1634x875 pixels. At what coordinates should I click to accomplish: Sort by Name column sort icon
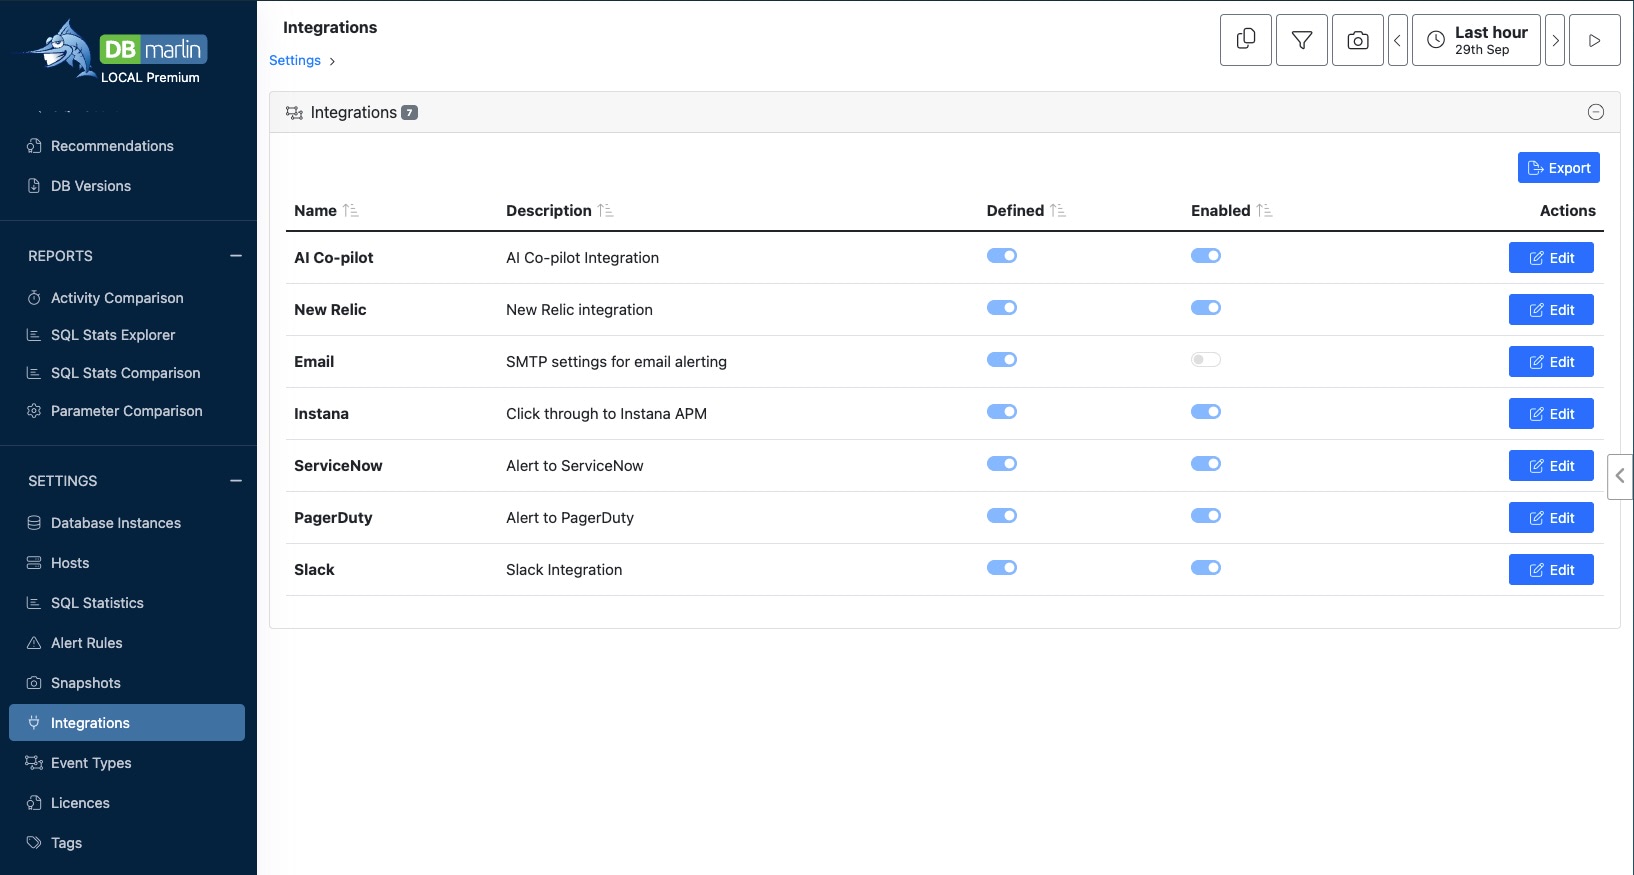[x=350, y=211]
